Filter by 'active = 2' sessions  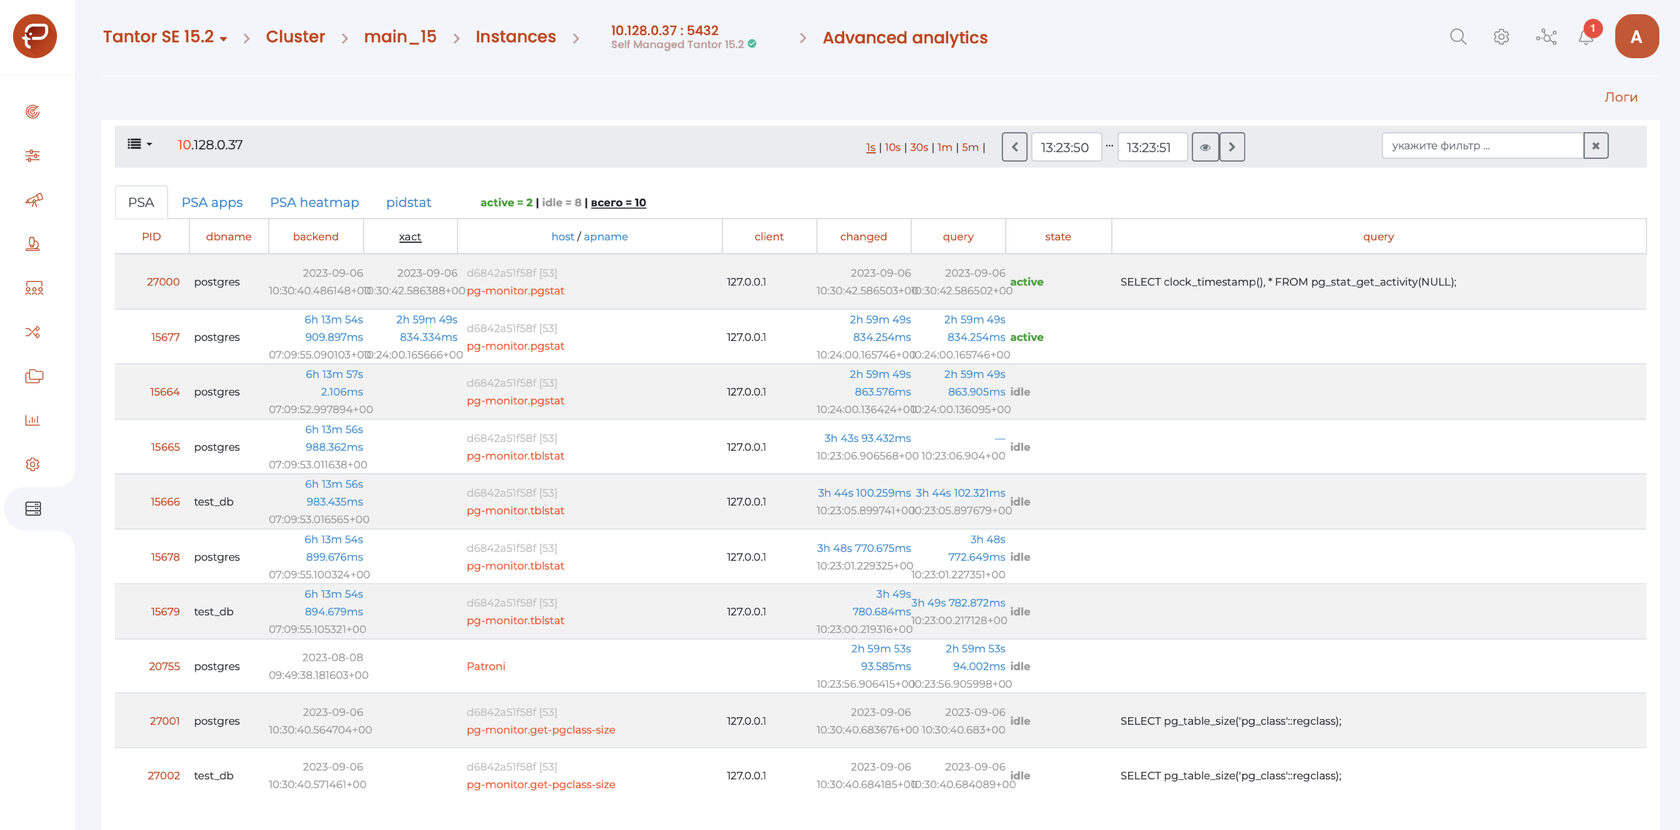(x=506, y=203)
